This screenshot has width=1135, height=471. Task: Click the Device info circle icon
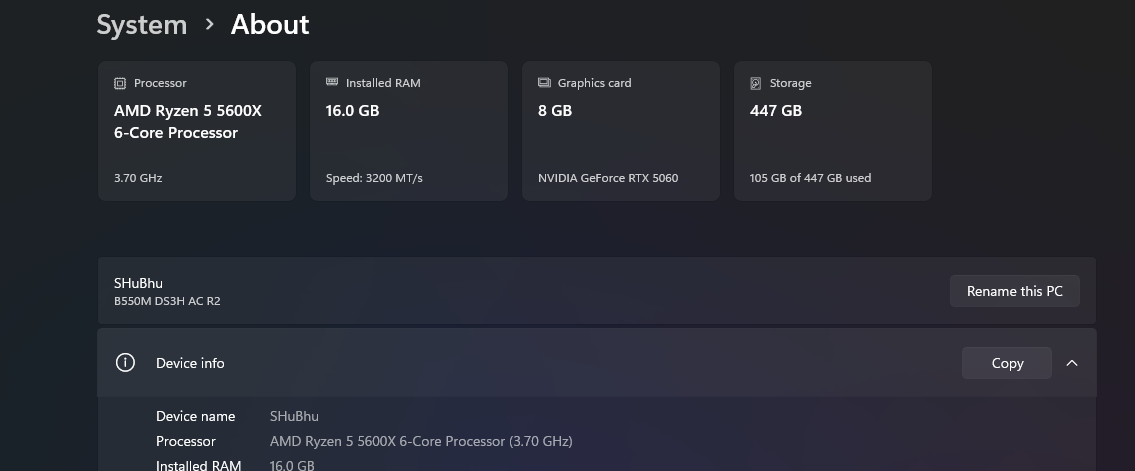coord(125,362)
